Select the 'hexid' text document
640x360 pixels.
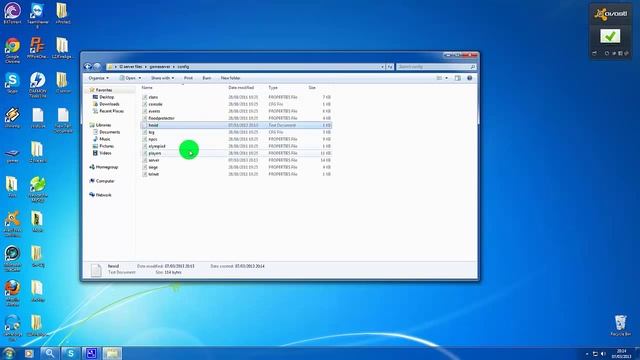click(x=237, y=125)
